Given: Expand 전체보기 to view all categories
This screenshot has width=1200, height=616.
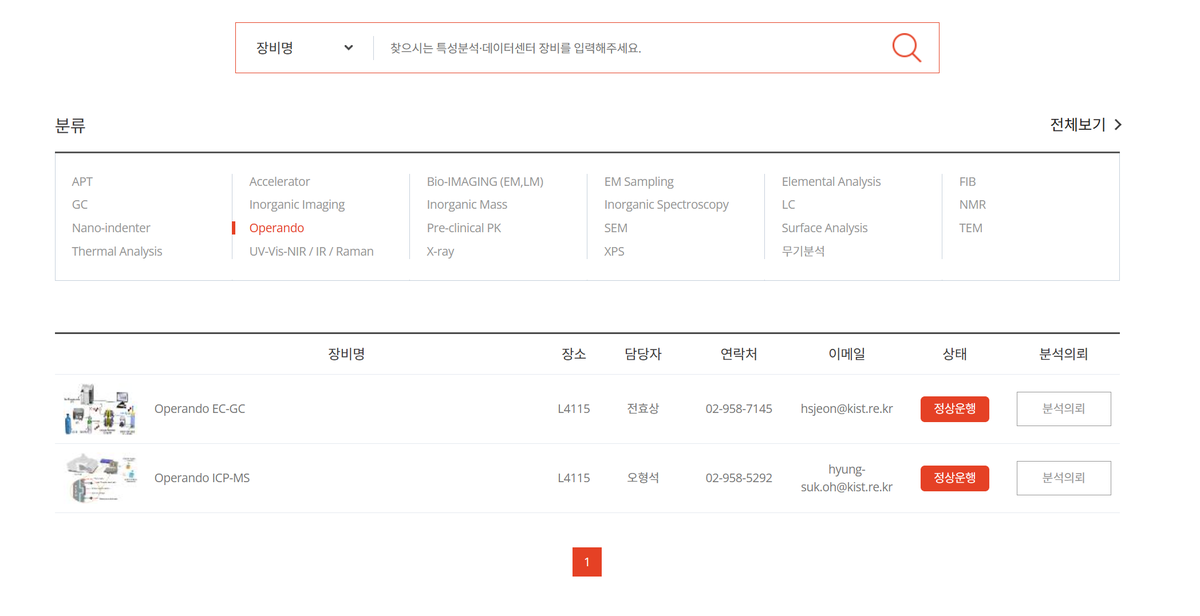Looking at the screenshot, I should 1085,125.
